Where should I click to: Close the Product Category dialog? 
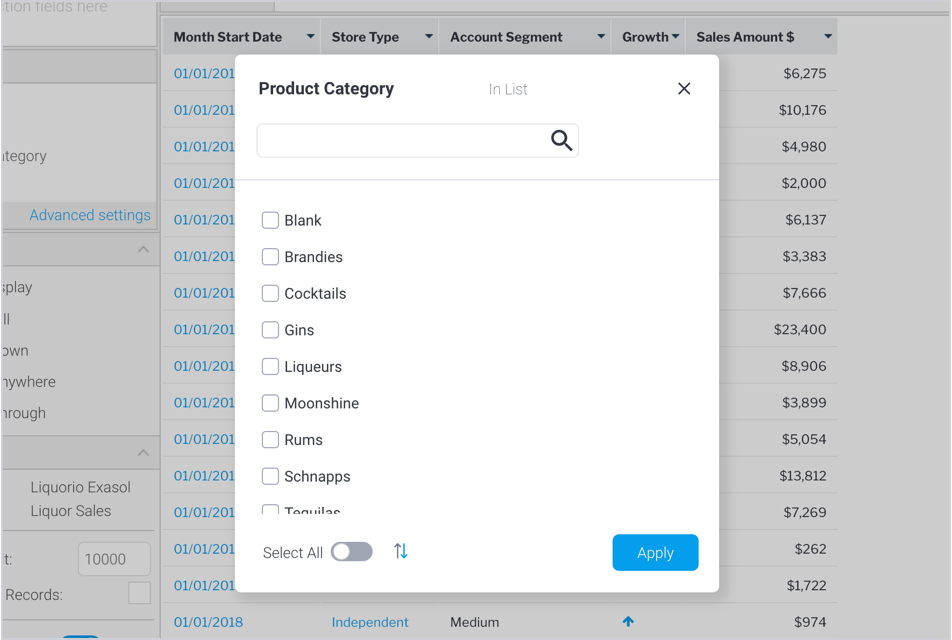684,89
